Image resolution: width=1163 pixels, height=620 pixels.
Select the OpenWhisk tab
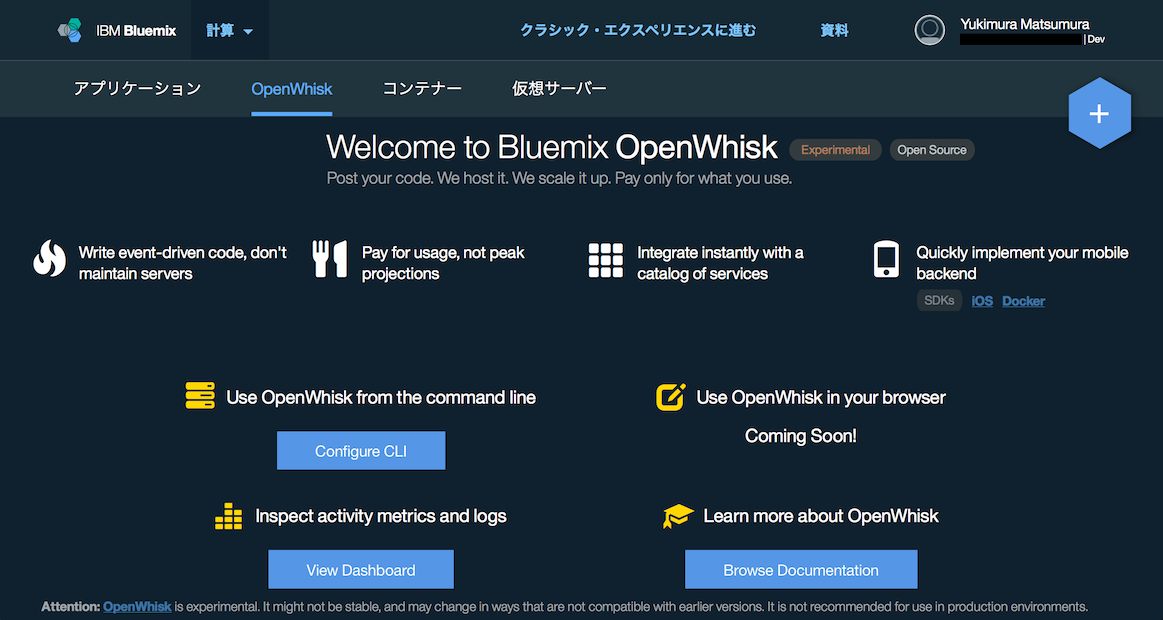(x=291, y=89)
